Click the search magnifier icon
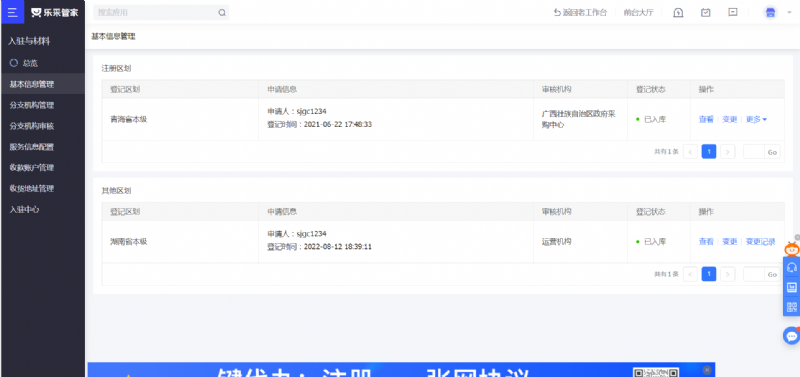The image size is (800, 377). pyautogui.click(x=222, y=13)
